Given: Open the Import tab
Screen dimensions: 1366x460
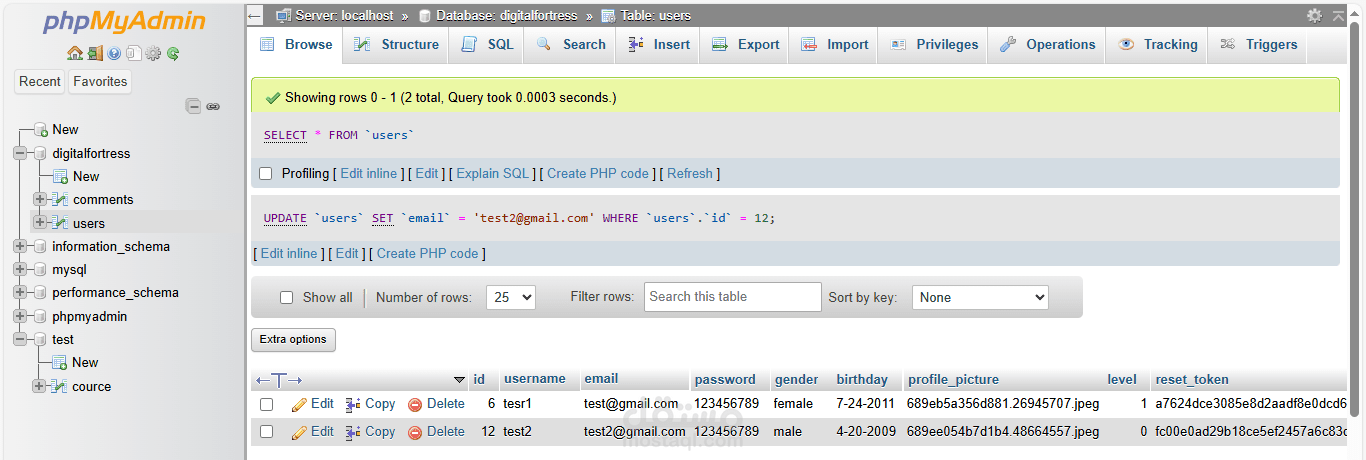Looking at the screenshot, I should pyautogui.click(x=834, y=45).
